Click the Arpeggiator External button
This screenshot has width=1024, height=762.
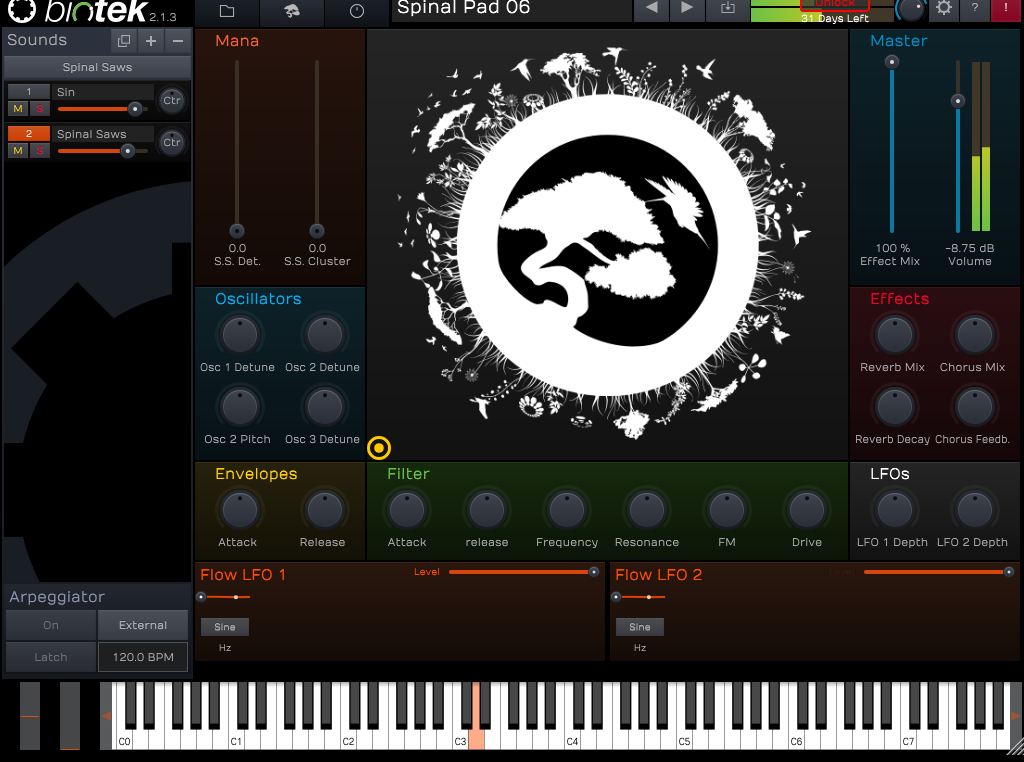point(143,625)
